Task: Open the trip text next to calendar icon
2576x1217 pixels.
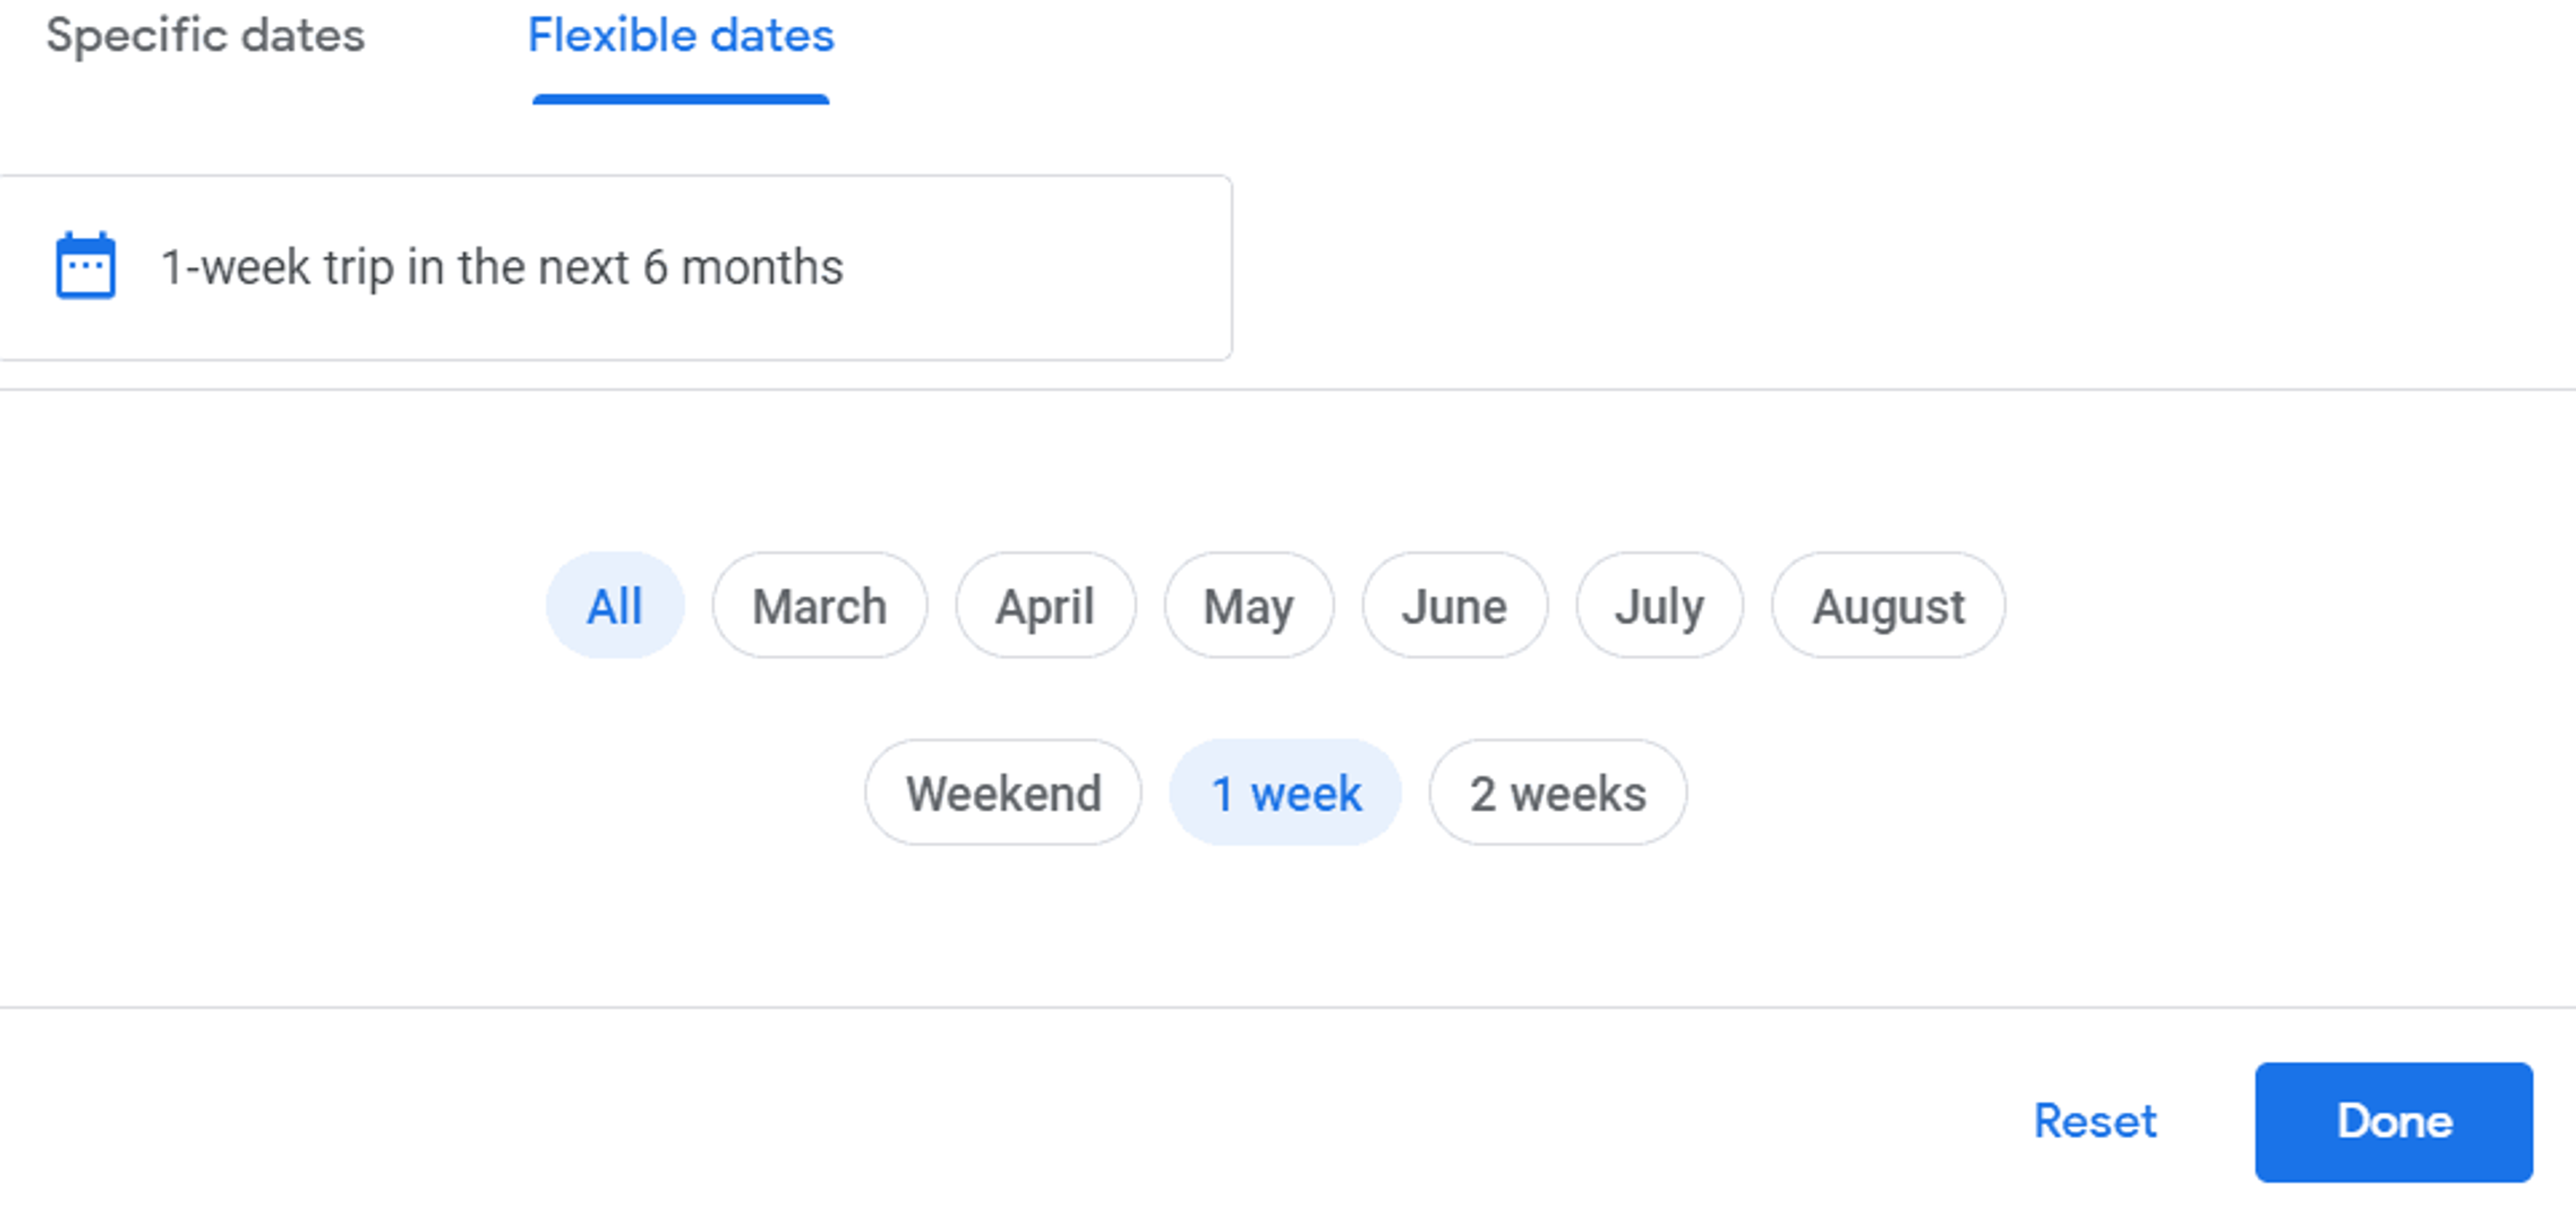Action: tap(502, 267)
